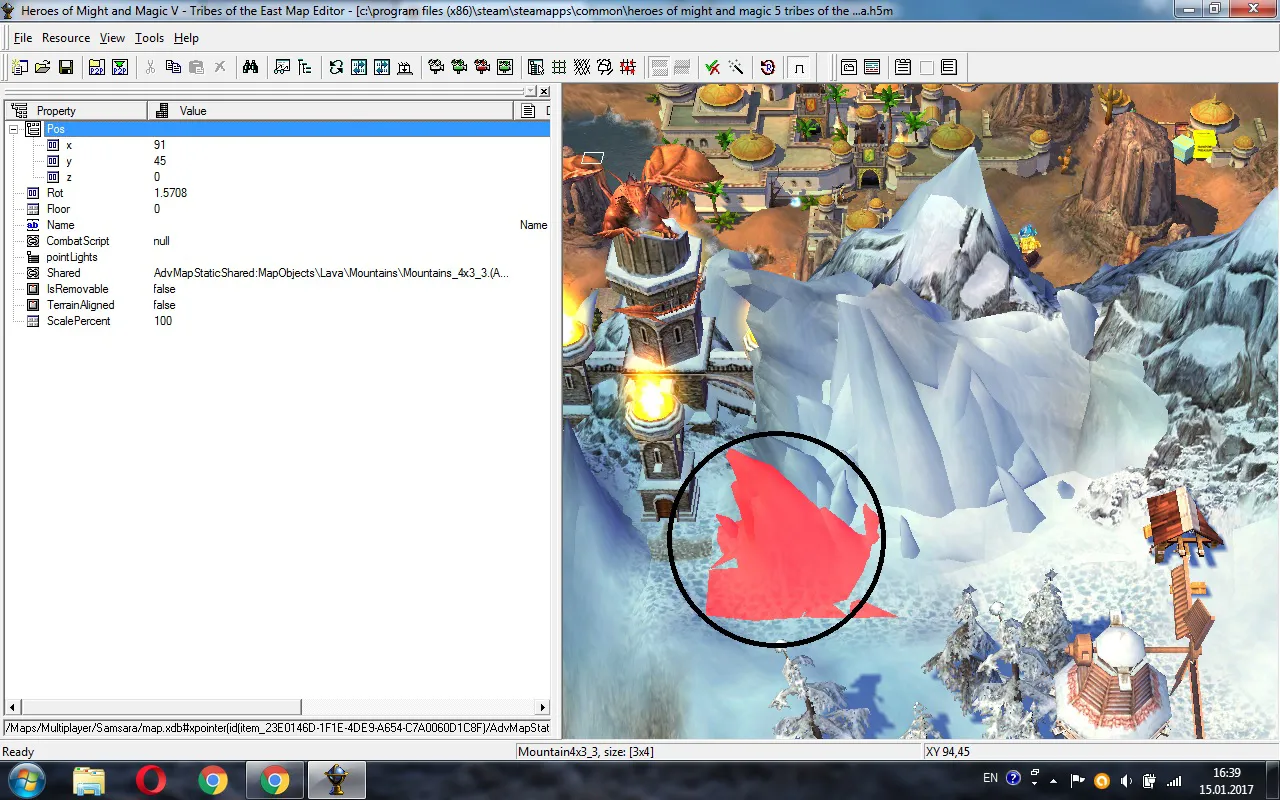
Task: Select the Name property row
Action: click(x=277, y=225)
